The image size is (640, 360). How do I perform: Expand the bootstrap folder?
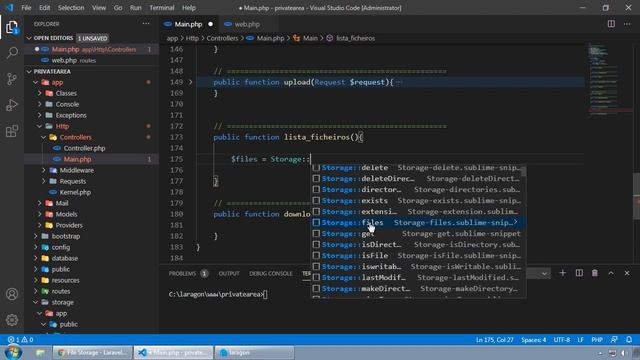tap(36, 236)
